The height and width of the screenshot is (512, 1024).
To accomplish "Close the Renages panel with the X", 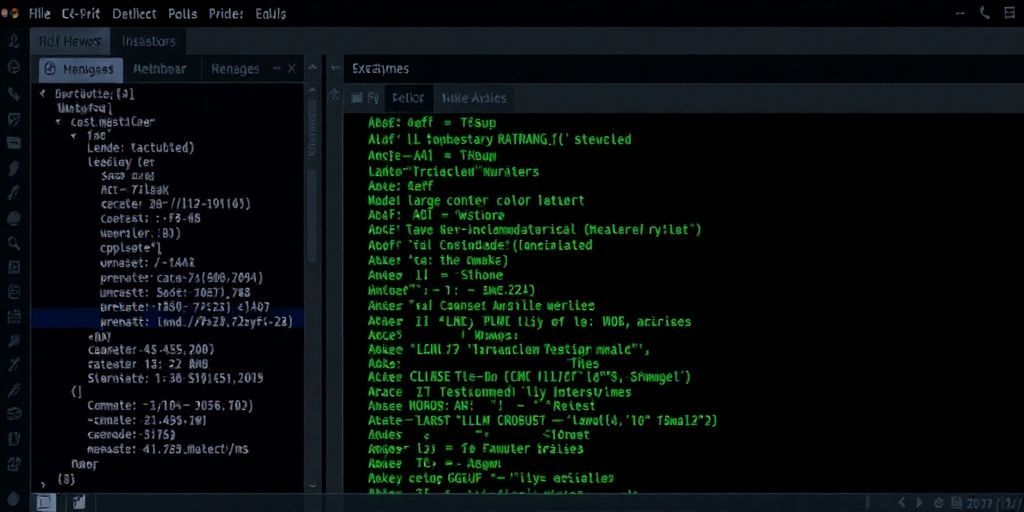I will click(x=291, y=69).
